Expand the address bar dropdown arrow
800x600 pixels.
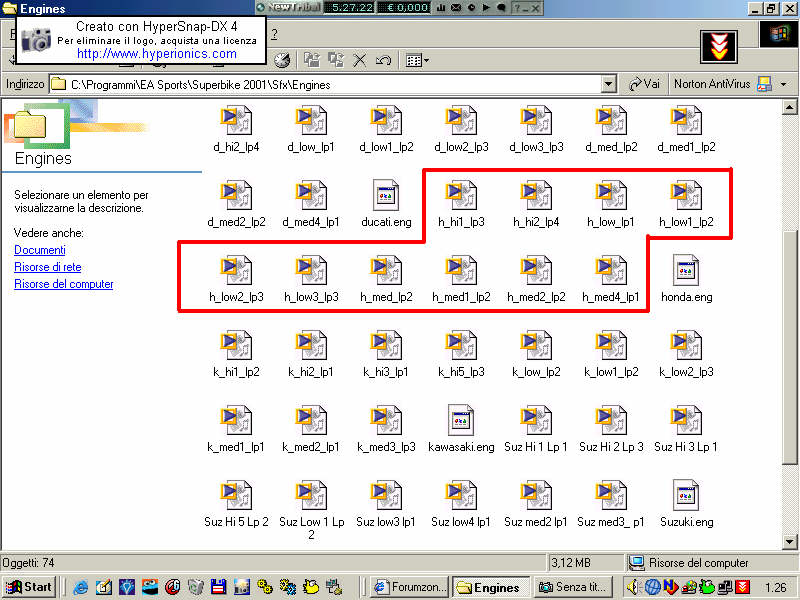pos(608,84)
